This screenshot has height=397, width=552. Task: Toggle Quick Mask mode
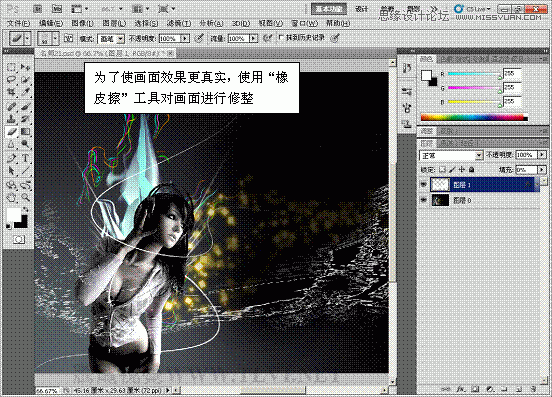(x=19, y=240)
